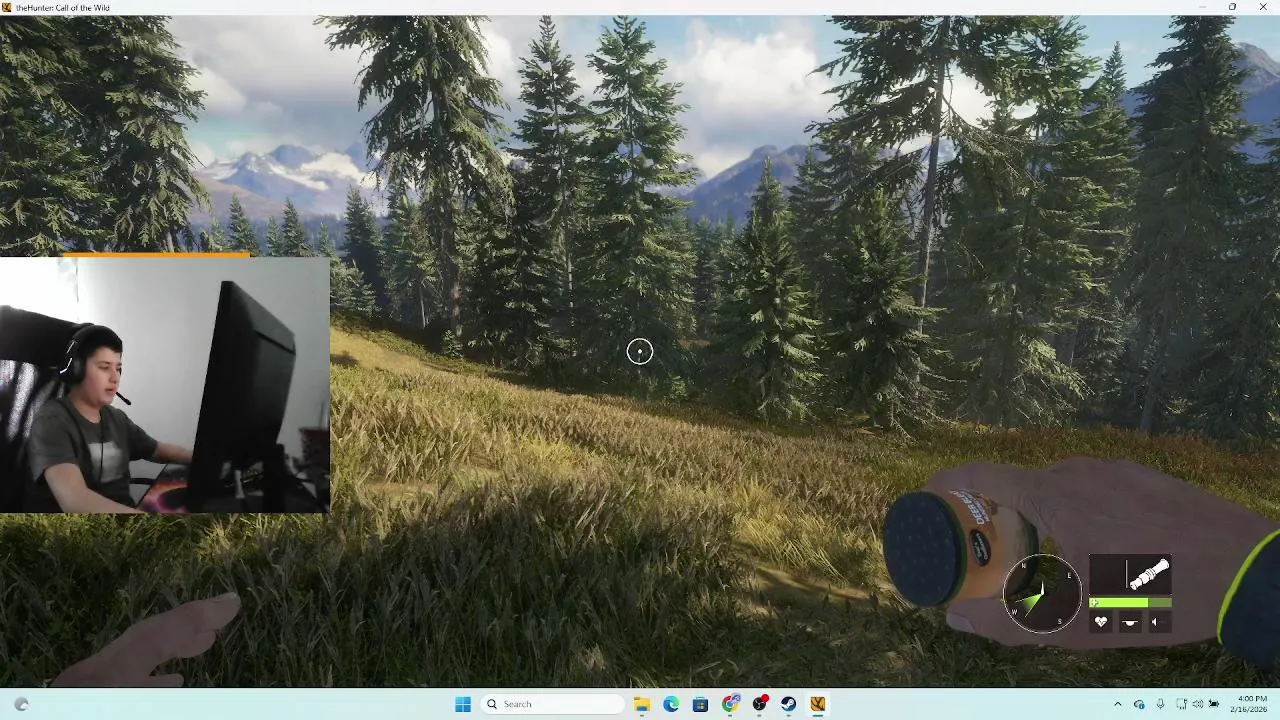Click the equipped caller item slot
Screen dimensions: 1280x720
(x=1130, y=575)
